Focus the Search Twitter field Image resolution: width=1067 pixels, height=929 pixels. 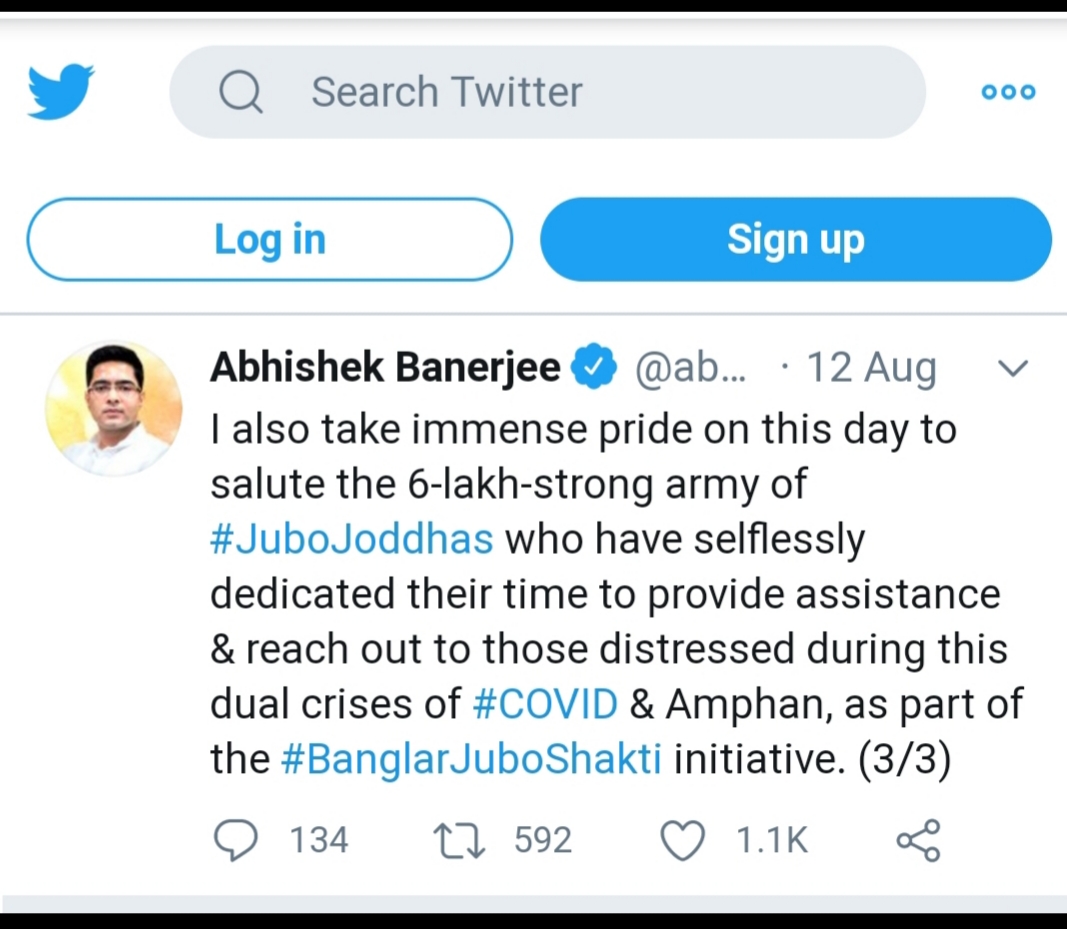[560, 92]
